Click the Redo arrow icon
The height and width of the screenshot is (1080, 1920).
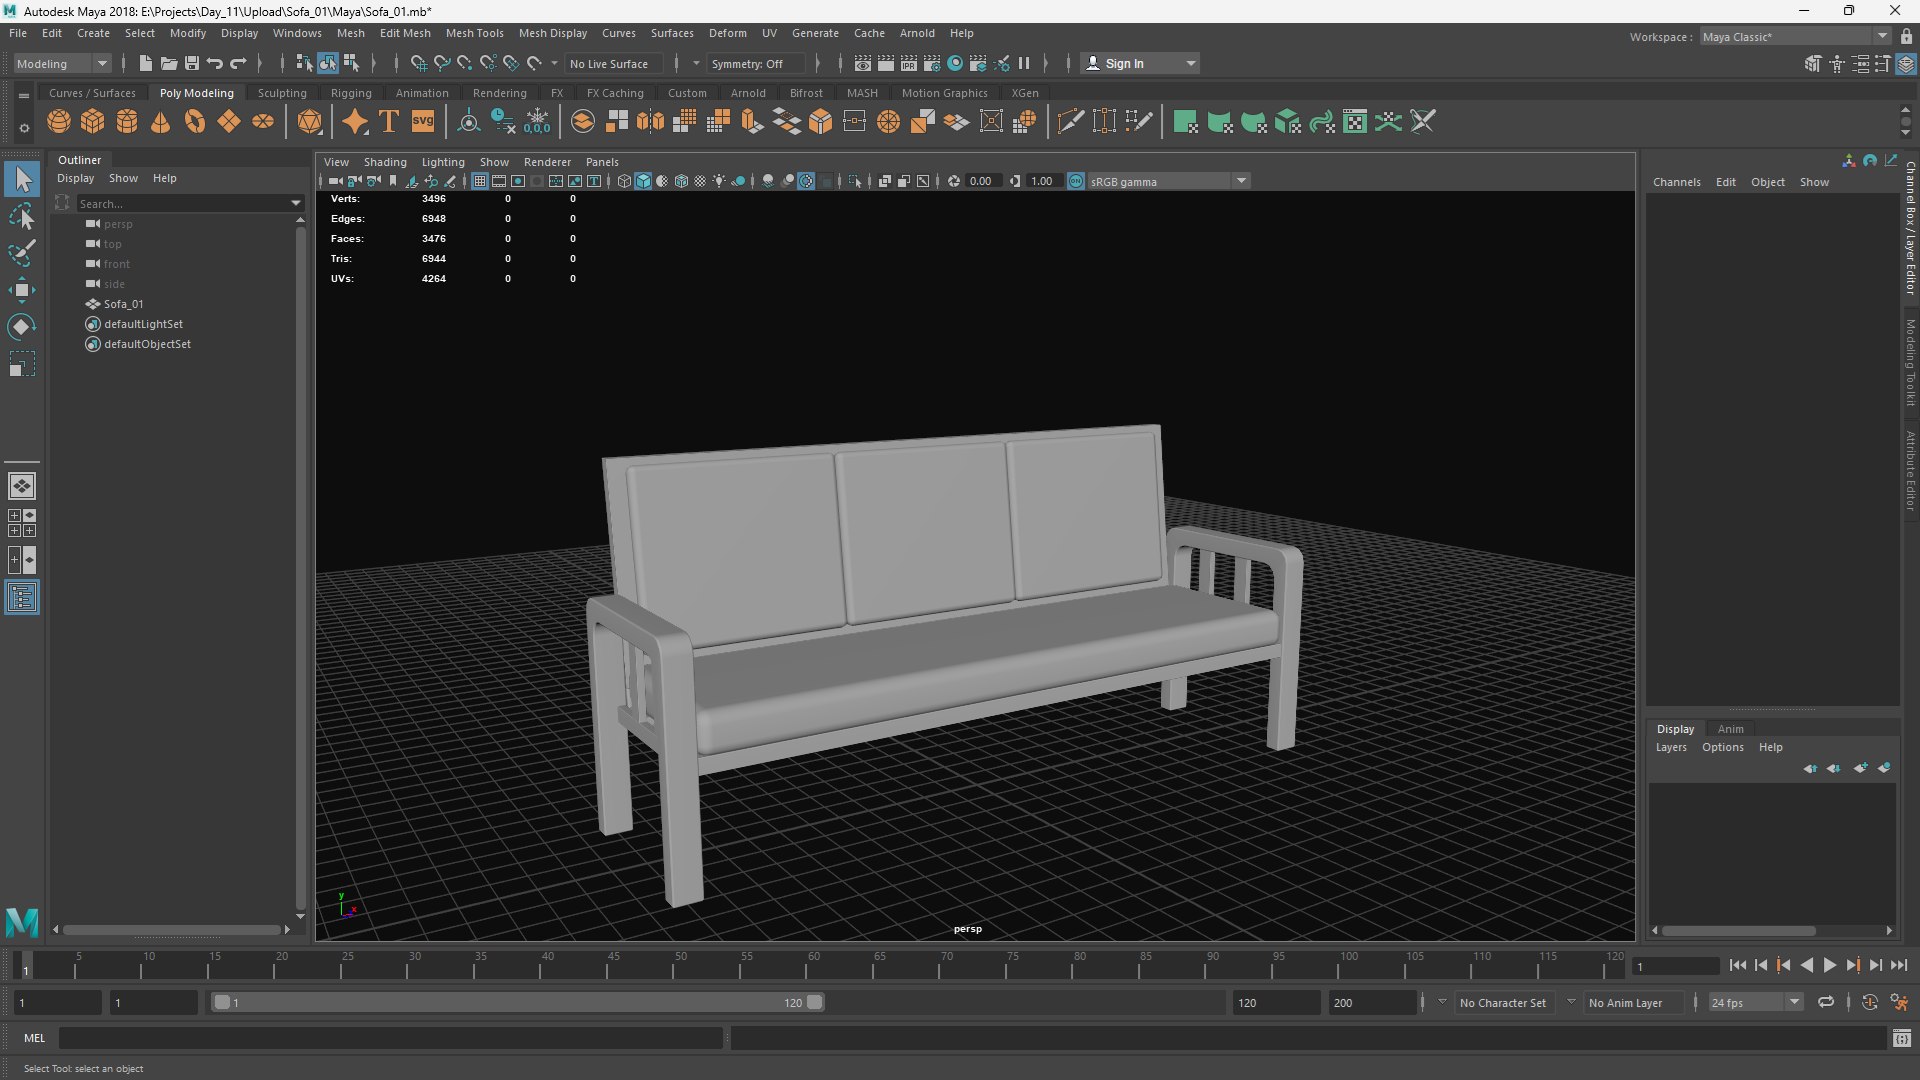tap(238, 63)
